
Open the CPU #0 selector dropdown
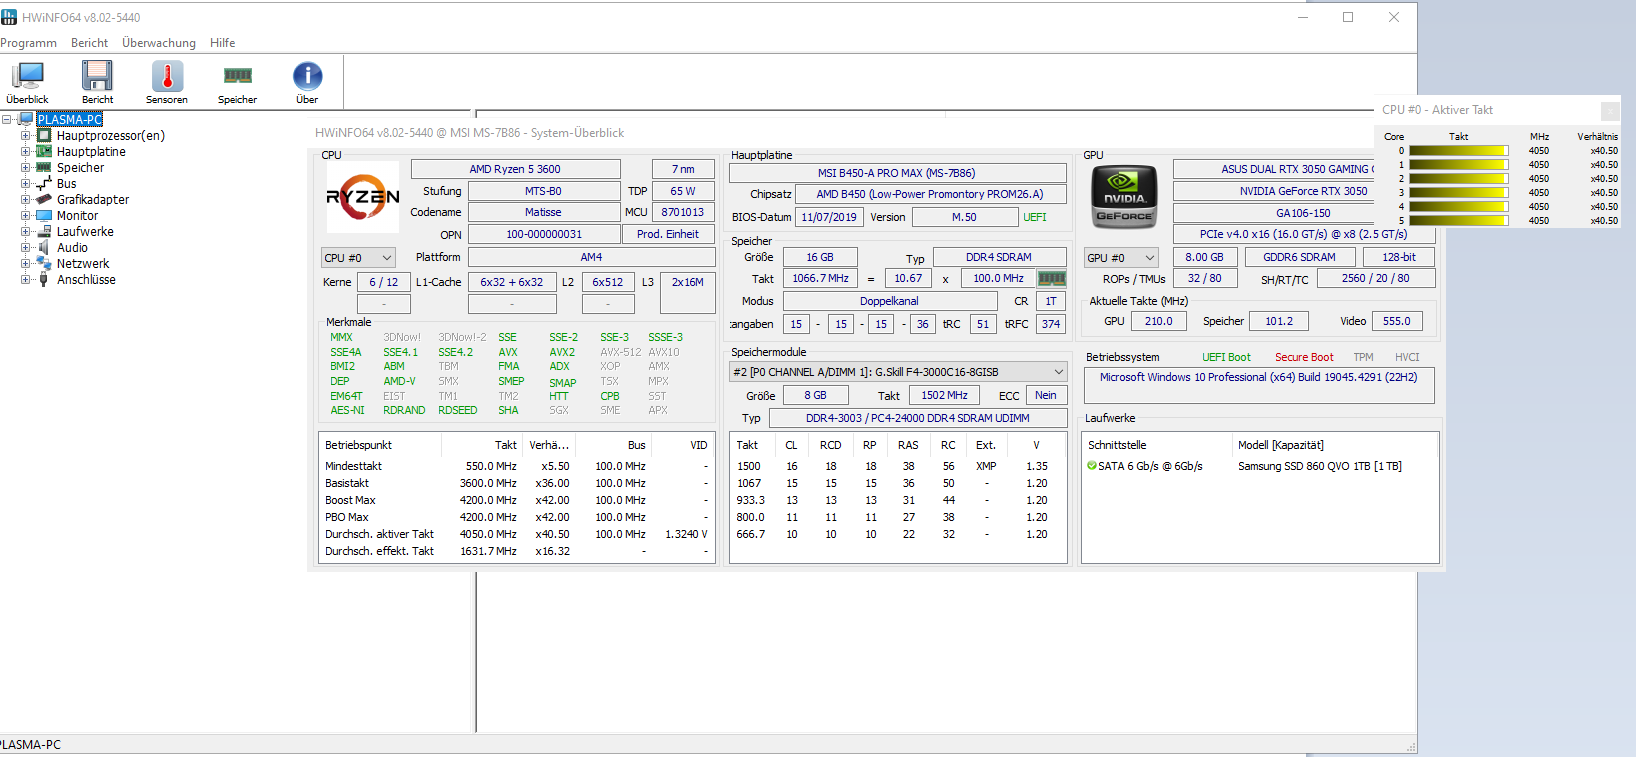point(358,258)
